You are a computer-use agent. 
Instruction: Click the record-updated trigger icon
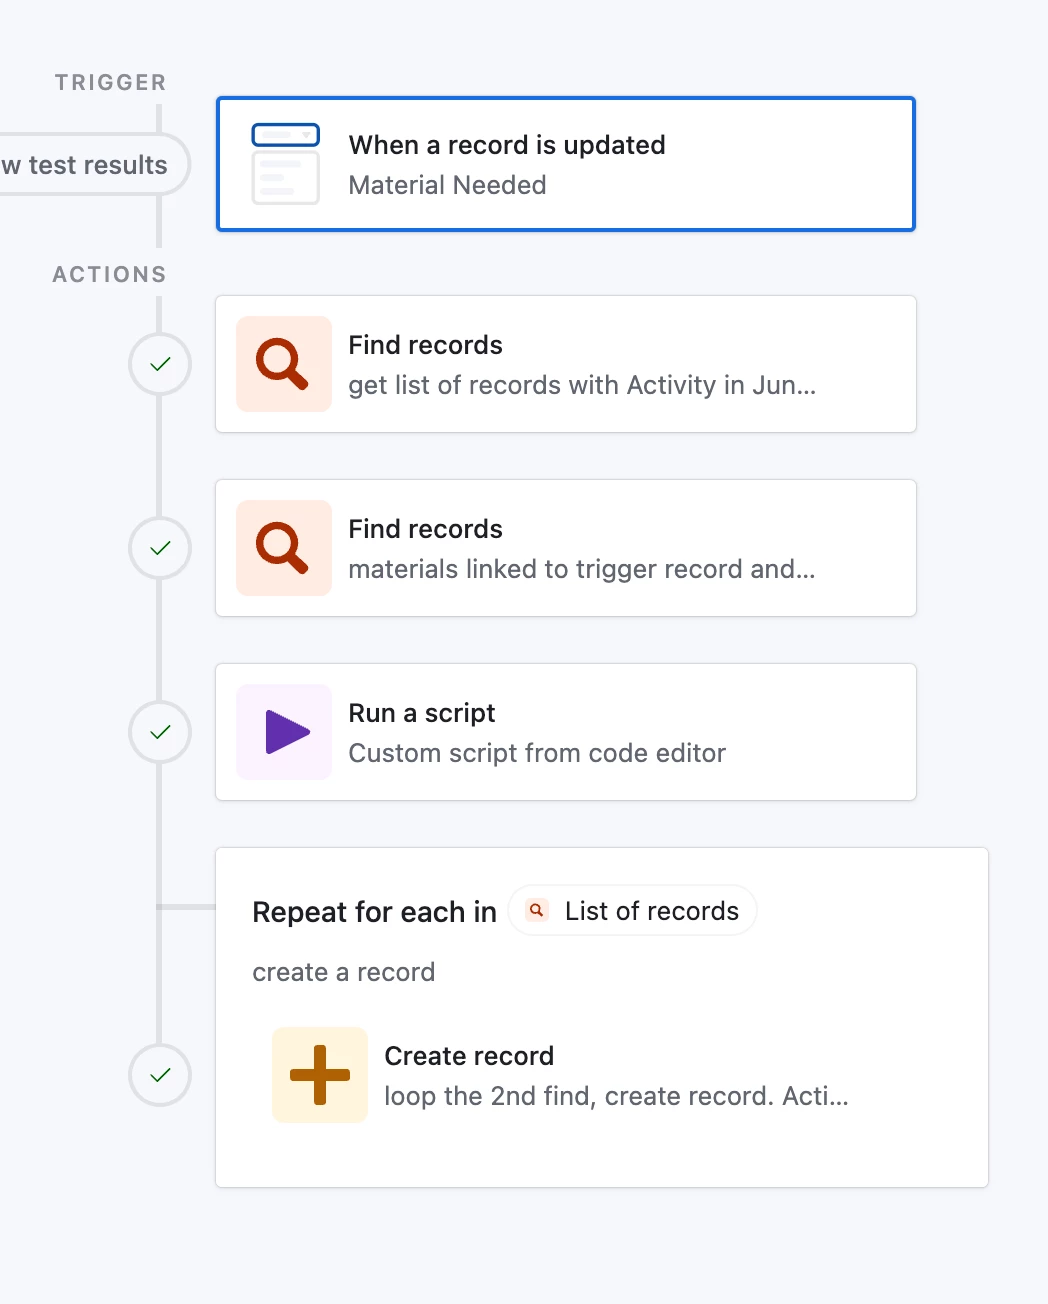[x=285, y=164]
